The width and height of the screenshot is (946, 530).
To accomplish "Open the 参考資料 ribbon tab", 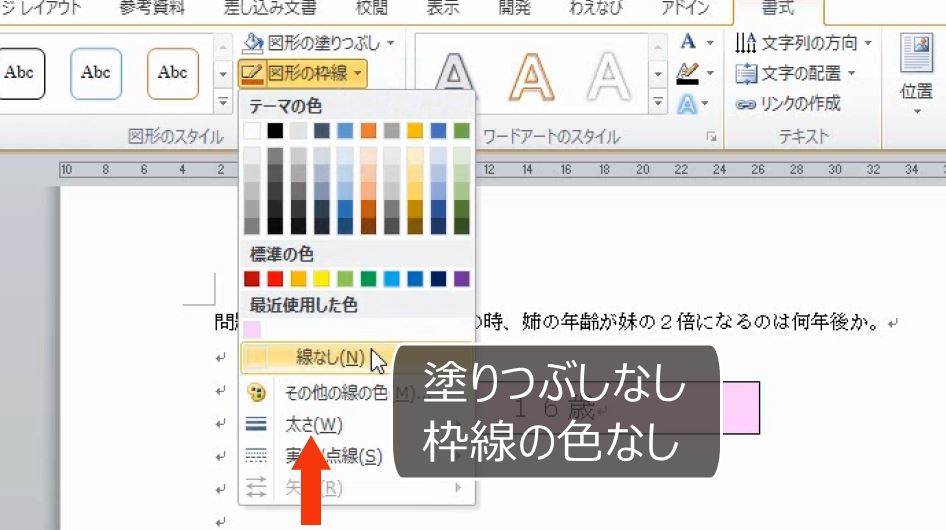I will [152, 8].
